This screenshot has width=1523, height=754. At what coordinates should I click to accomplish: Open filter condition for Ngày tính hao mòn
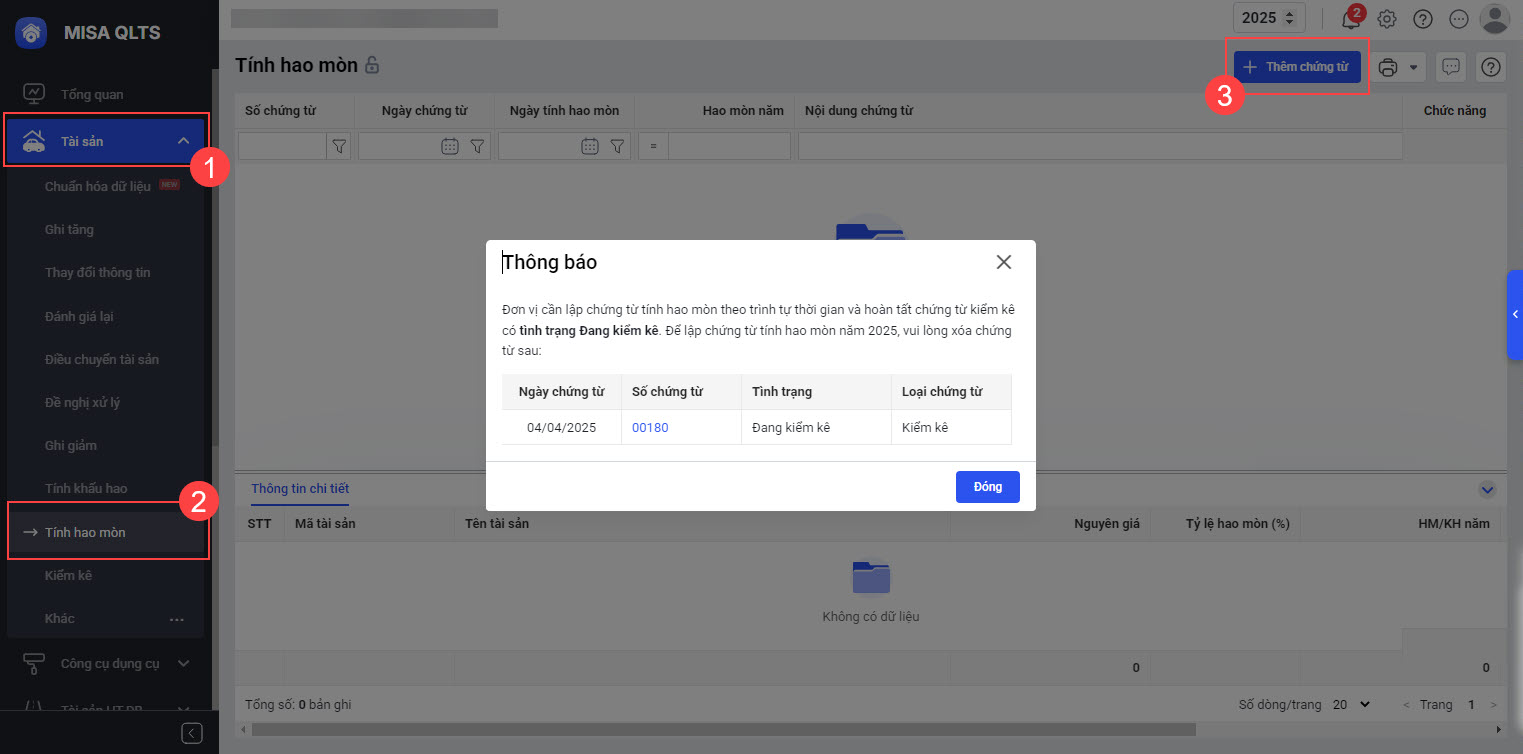[x=618, y=147]
